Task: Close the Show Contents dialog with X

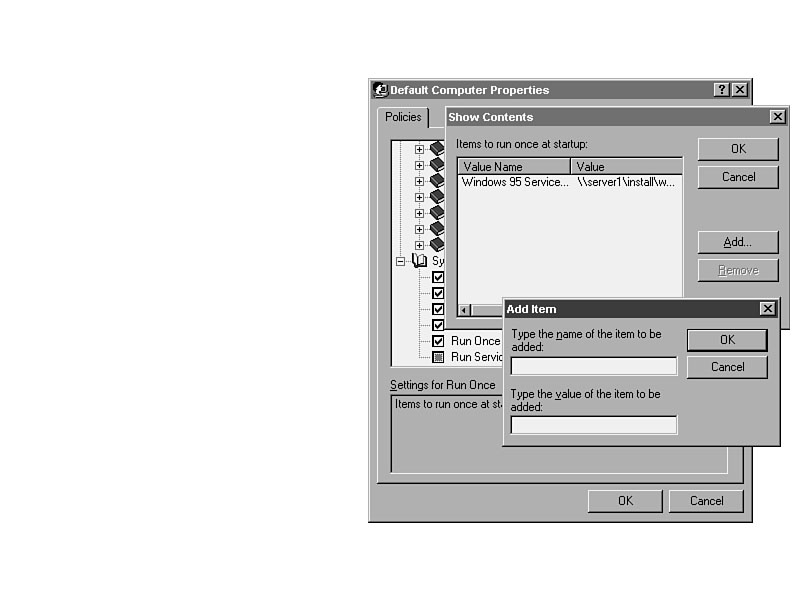Action: [x=777, y=117]
